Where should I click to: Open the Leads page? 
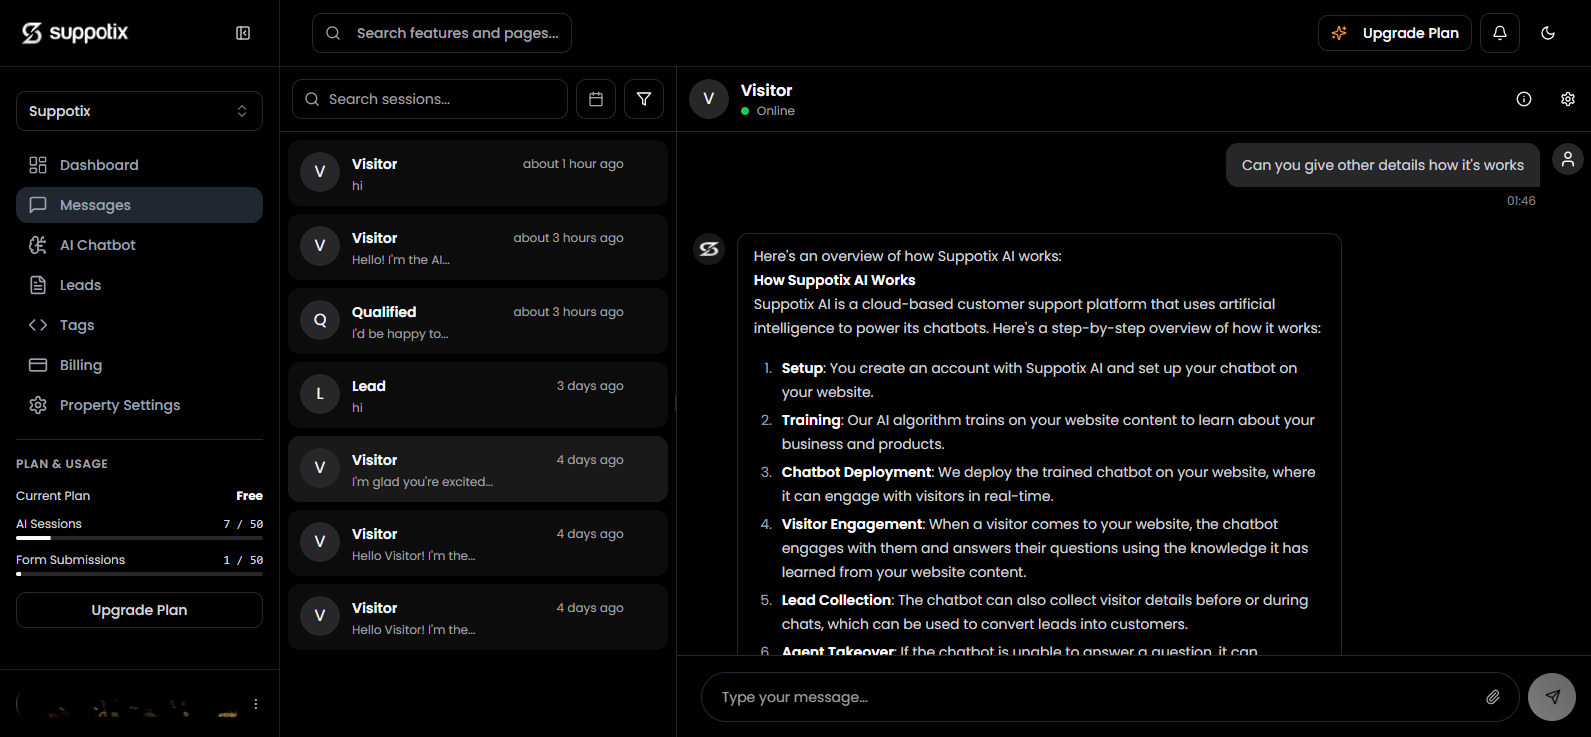(x=139, y=285)
